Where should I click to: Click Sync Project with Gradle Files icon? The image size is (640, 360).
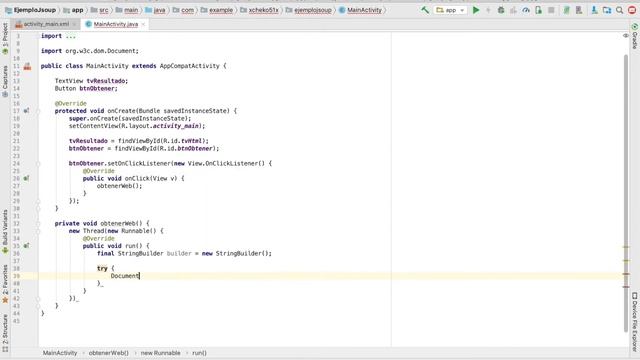click(x=567, y=10)
